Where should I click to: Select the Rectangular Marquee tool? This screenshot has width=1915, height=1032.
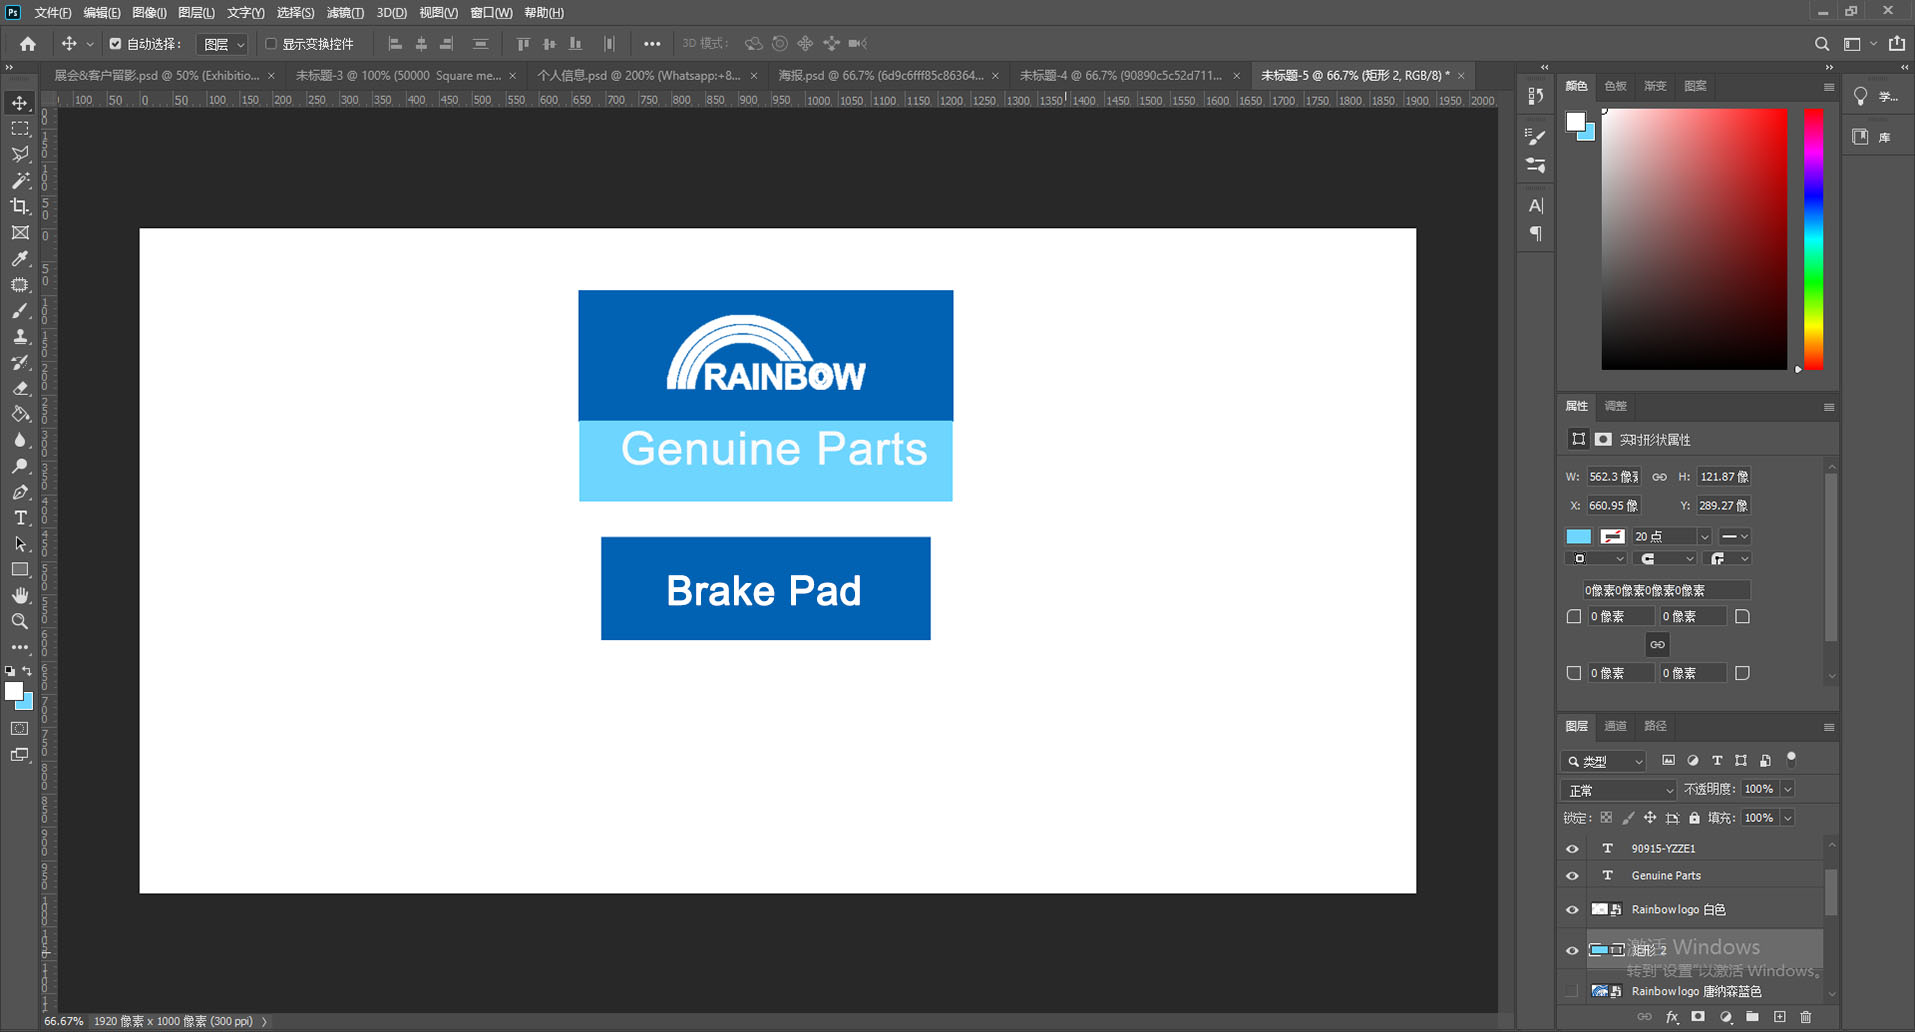click(x=20, y=129)
